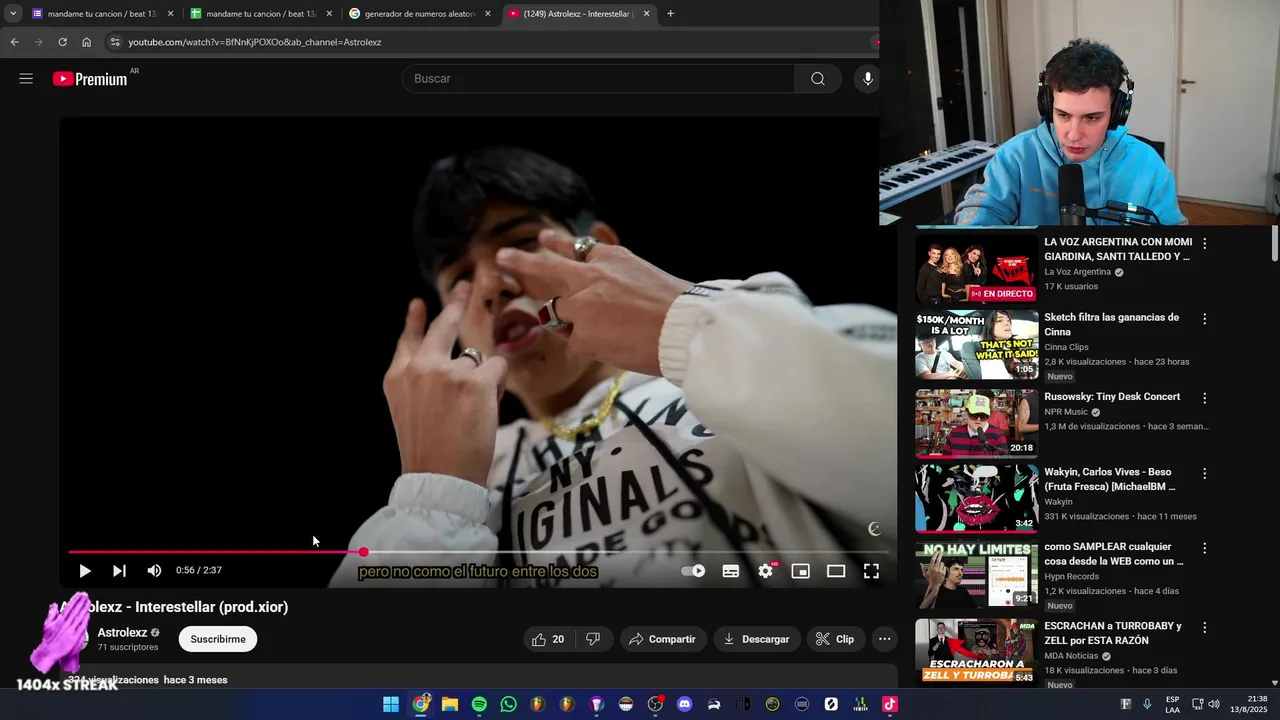The image size is (1280, 720).
Task: Dislike the video
Action: click(x=593, y=639)
